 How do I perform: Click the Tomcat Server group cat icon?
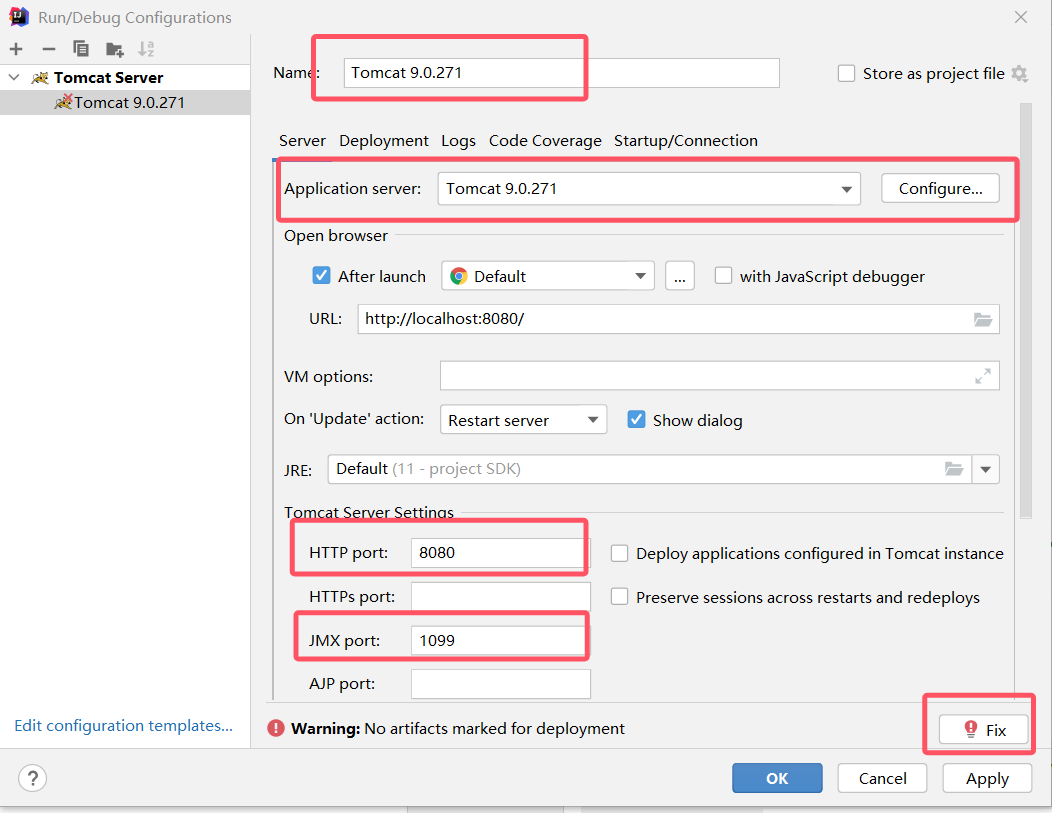(40, 78)
